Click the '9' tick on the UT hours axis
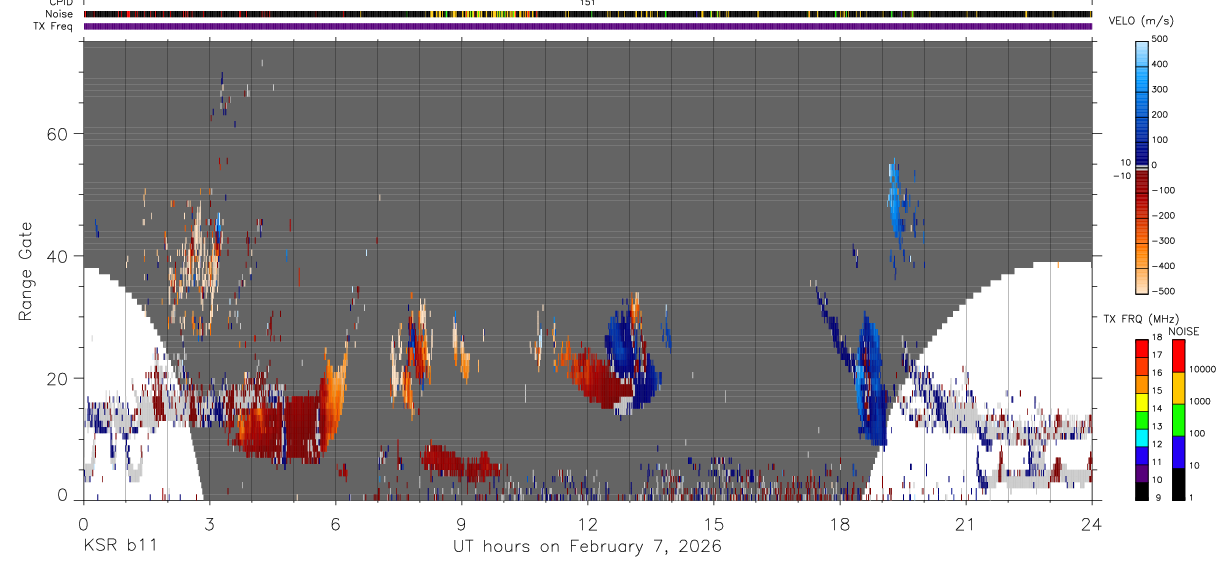The image size is (1228, 567). [x=462, y=524]
